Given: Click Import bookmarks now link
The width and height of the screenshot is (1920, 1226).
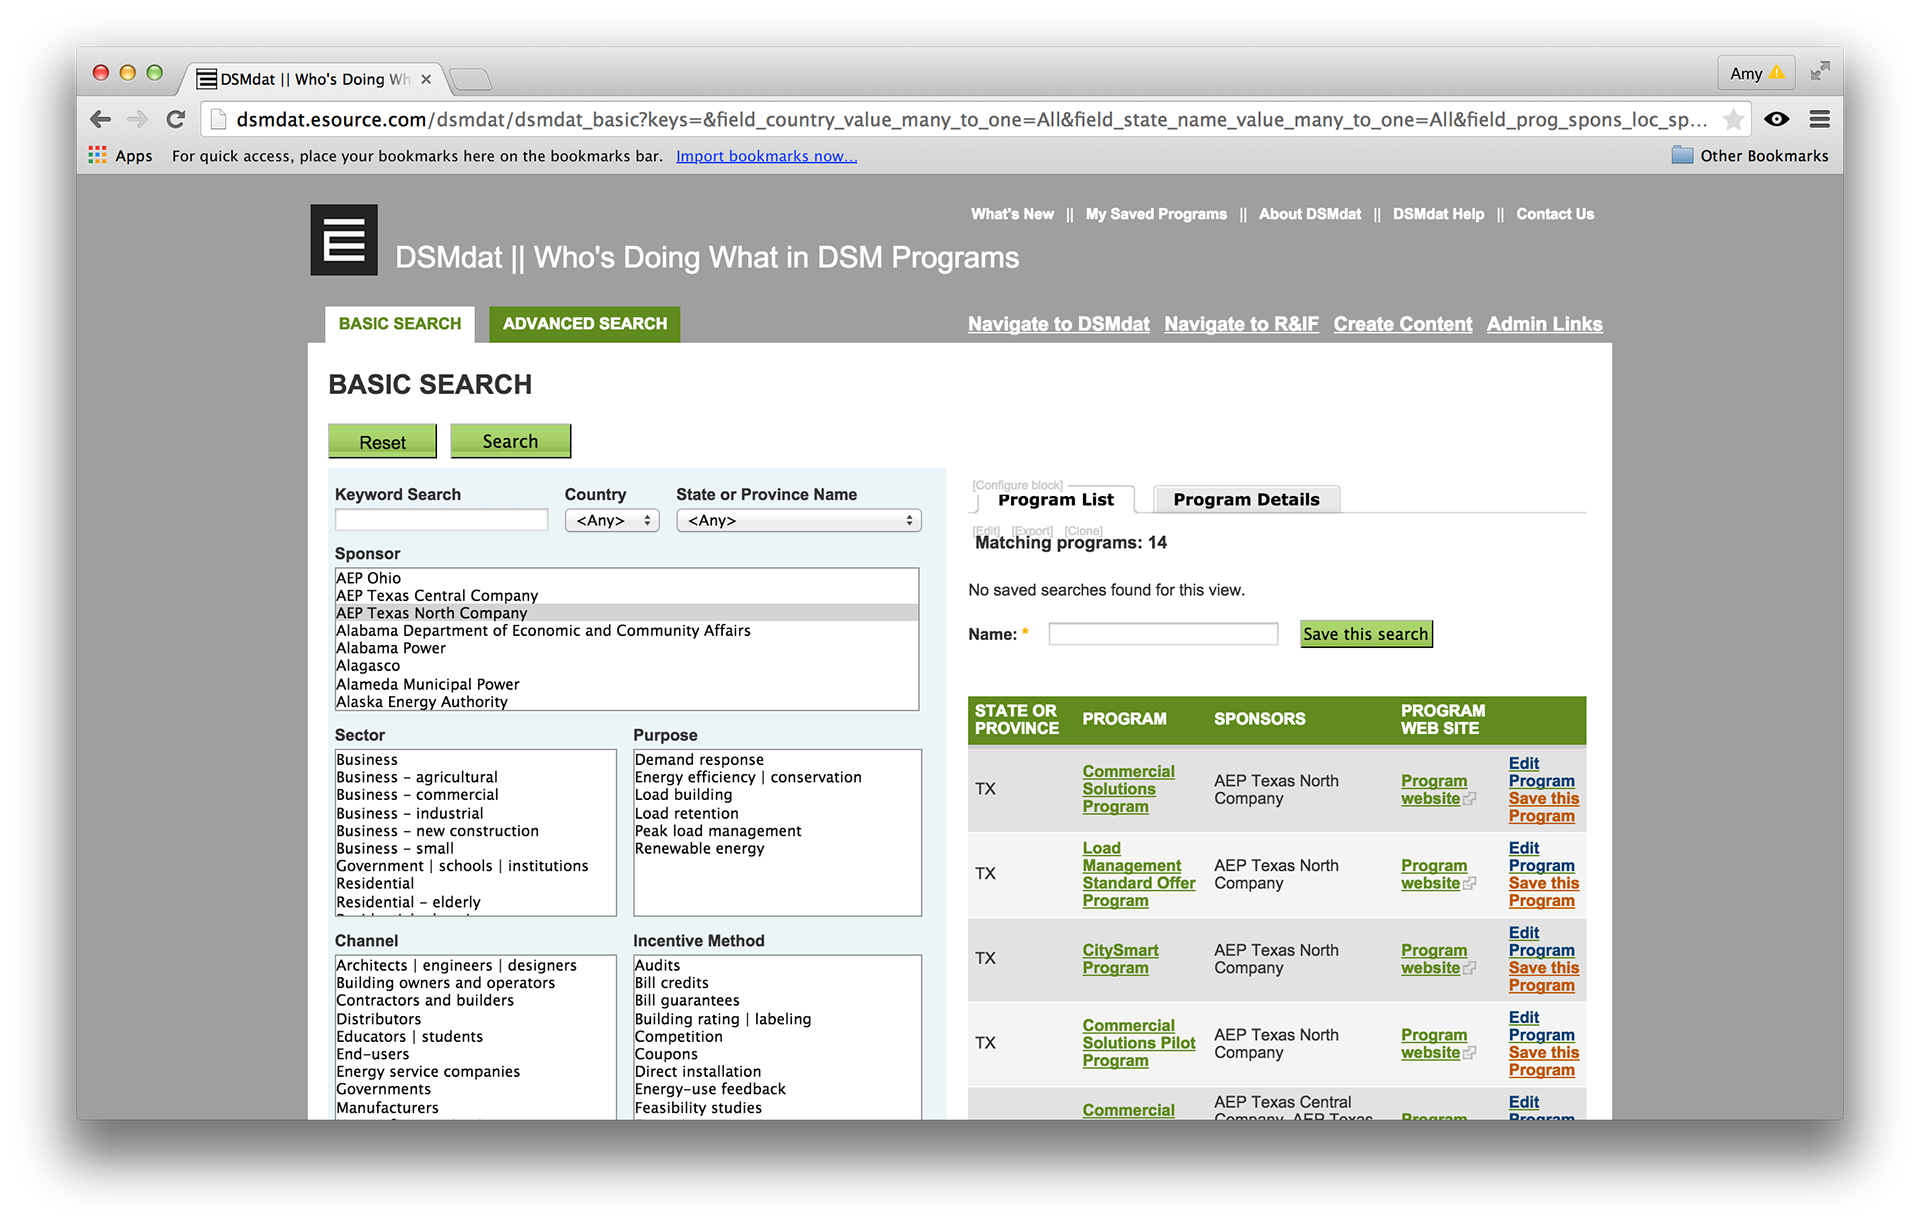Looking at the screenshot, I should pyautogui.click(x=766, y=156).
